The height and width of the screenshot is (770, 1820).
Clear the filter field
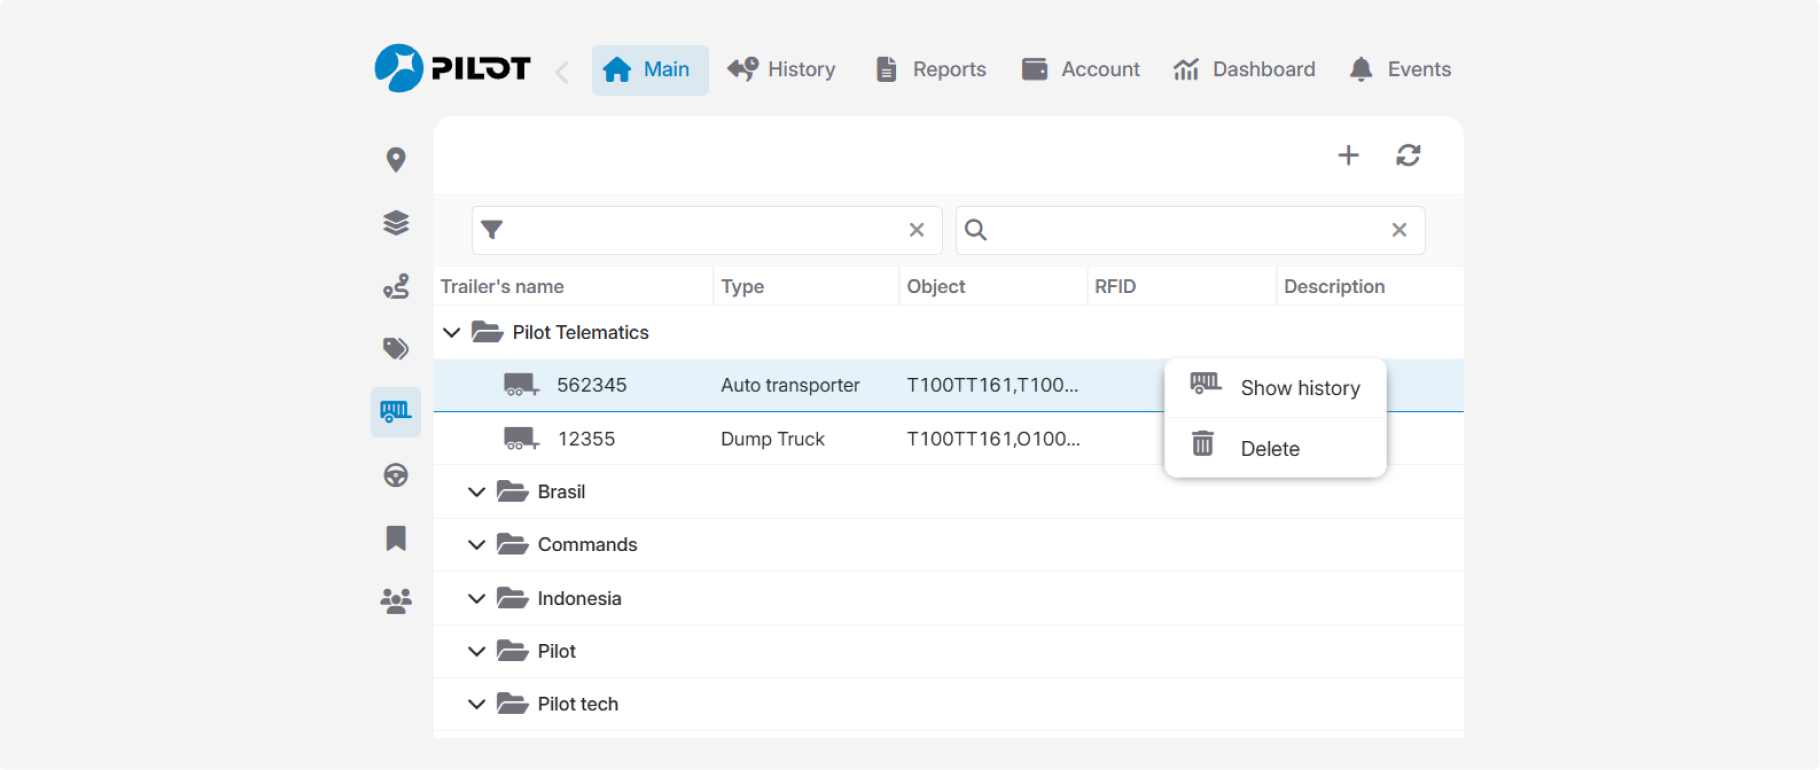pyautogui.click(x=916, y=230)
